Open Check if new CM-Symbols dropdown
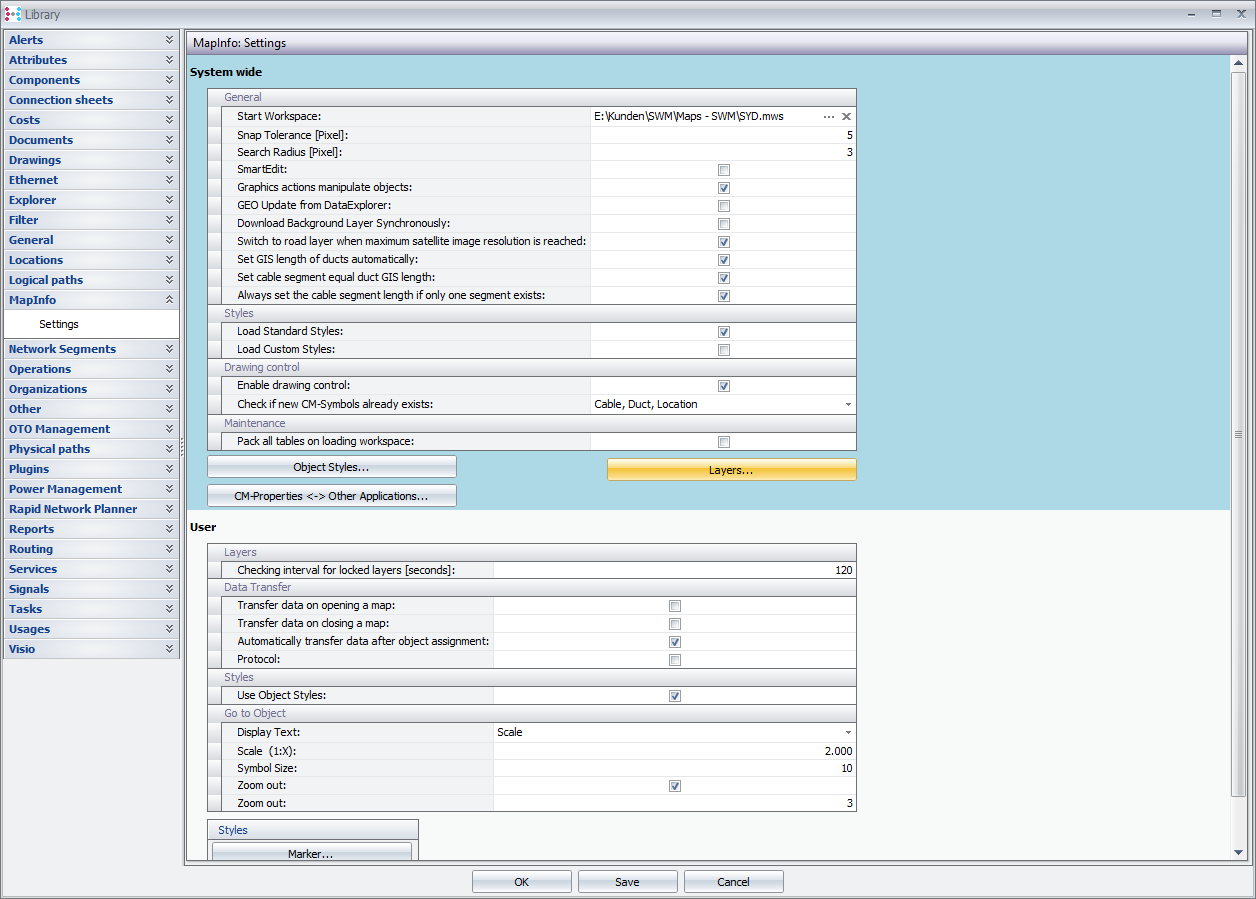Viewport: 1256px width, 899px height. click(x=848, y=404)
